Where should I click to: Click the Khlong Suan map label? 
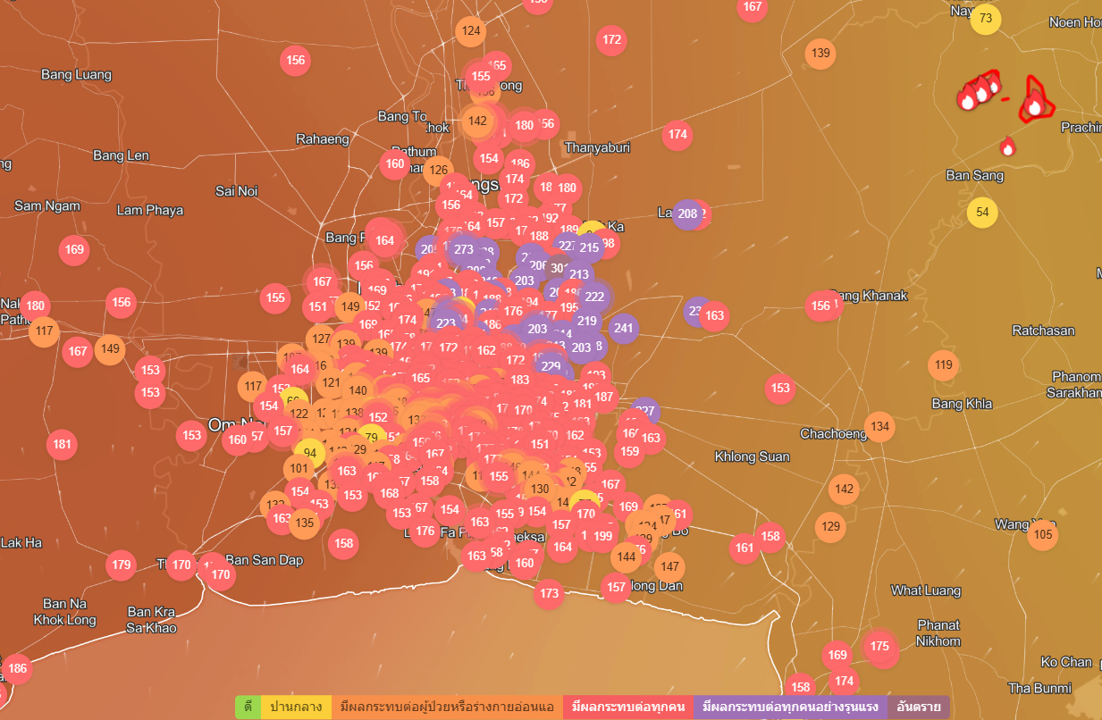pos(752,457)
